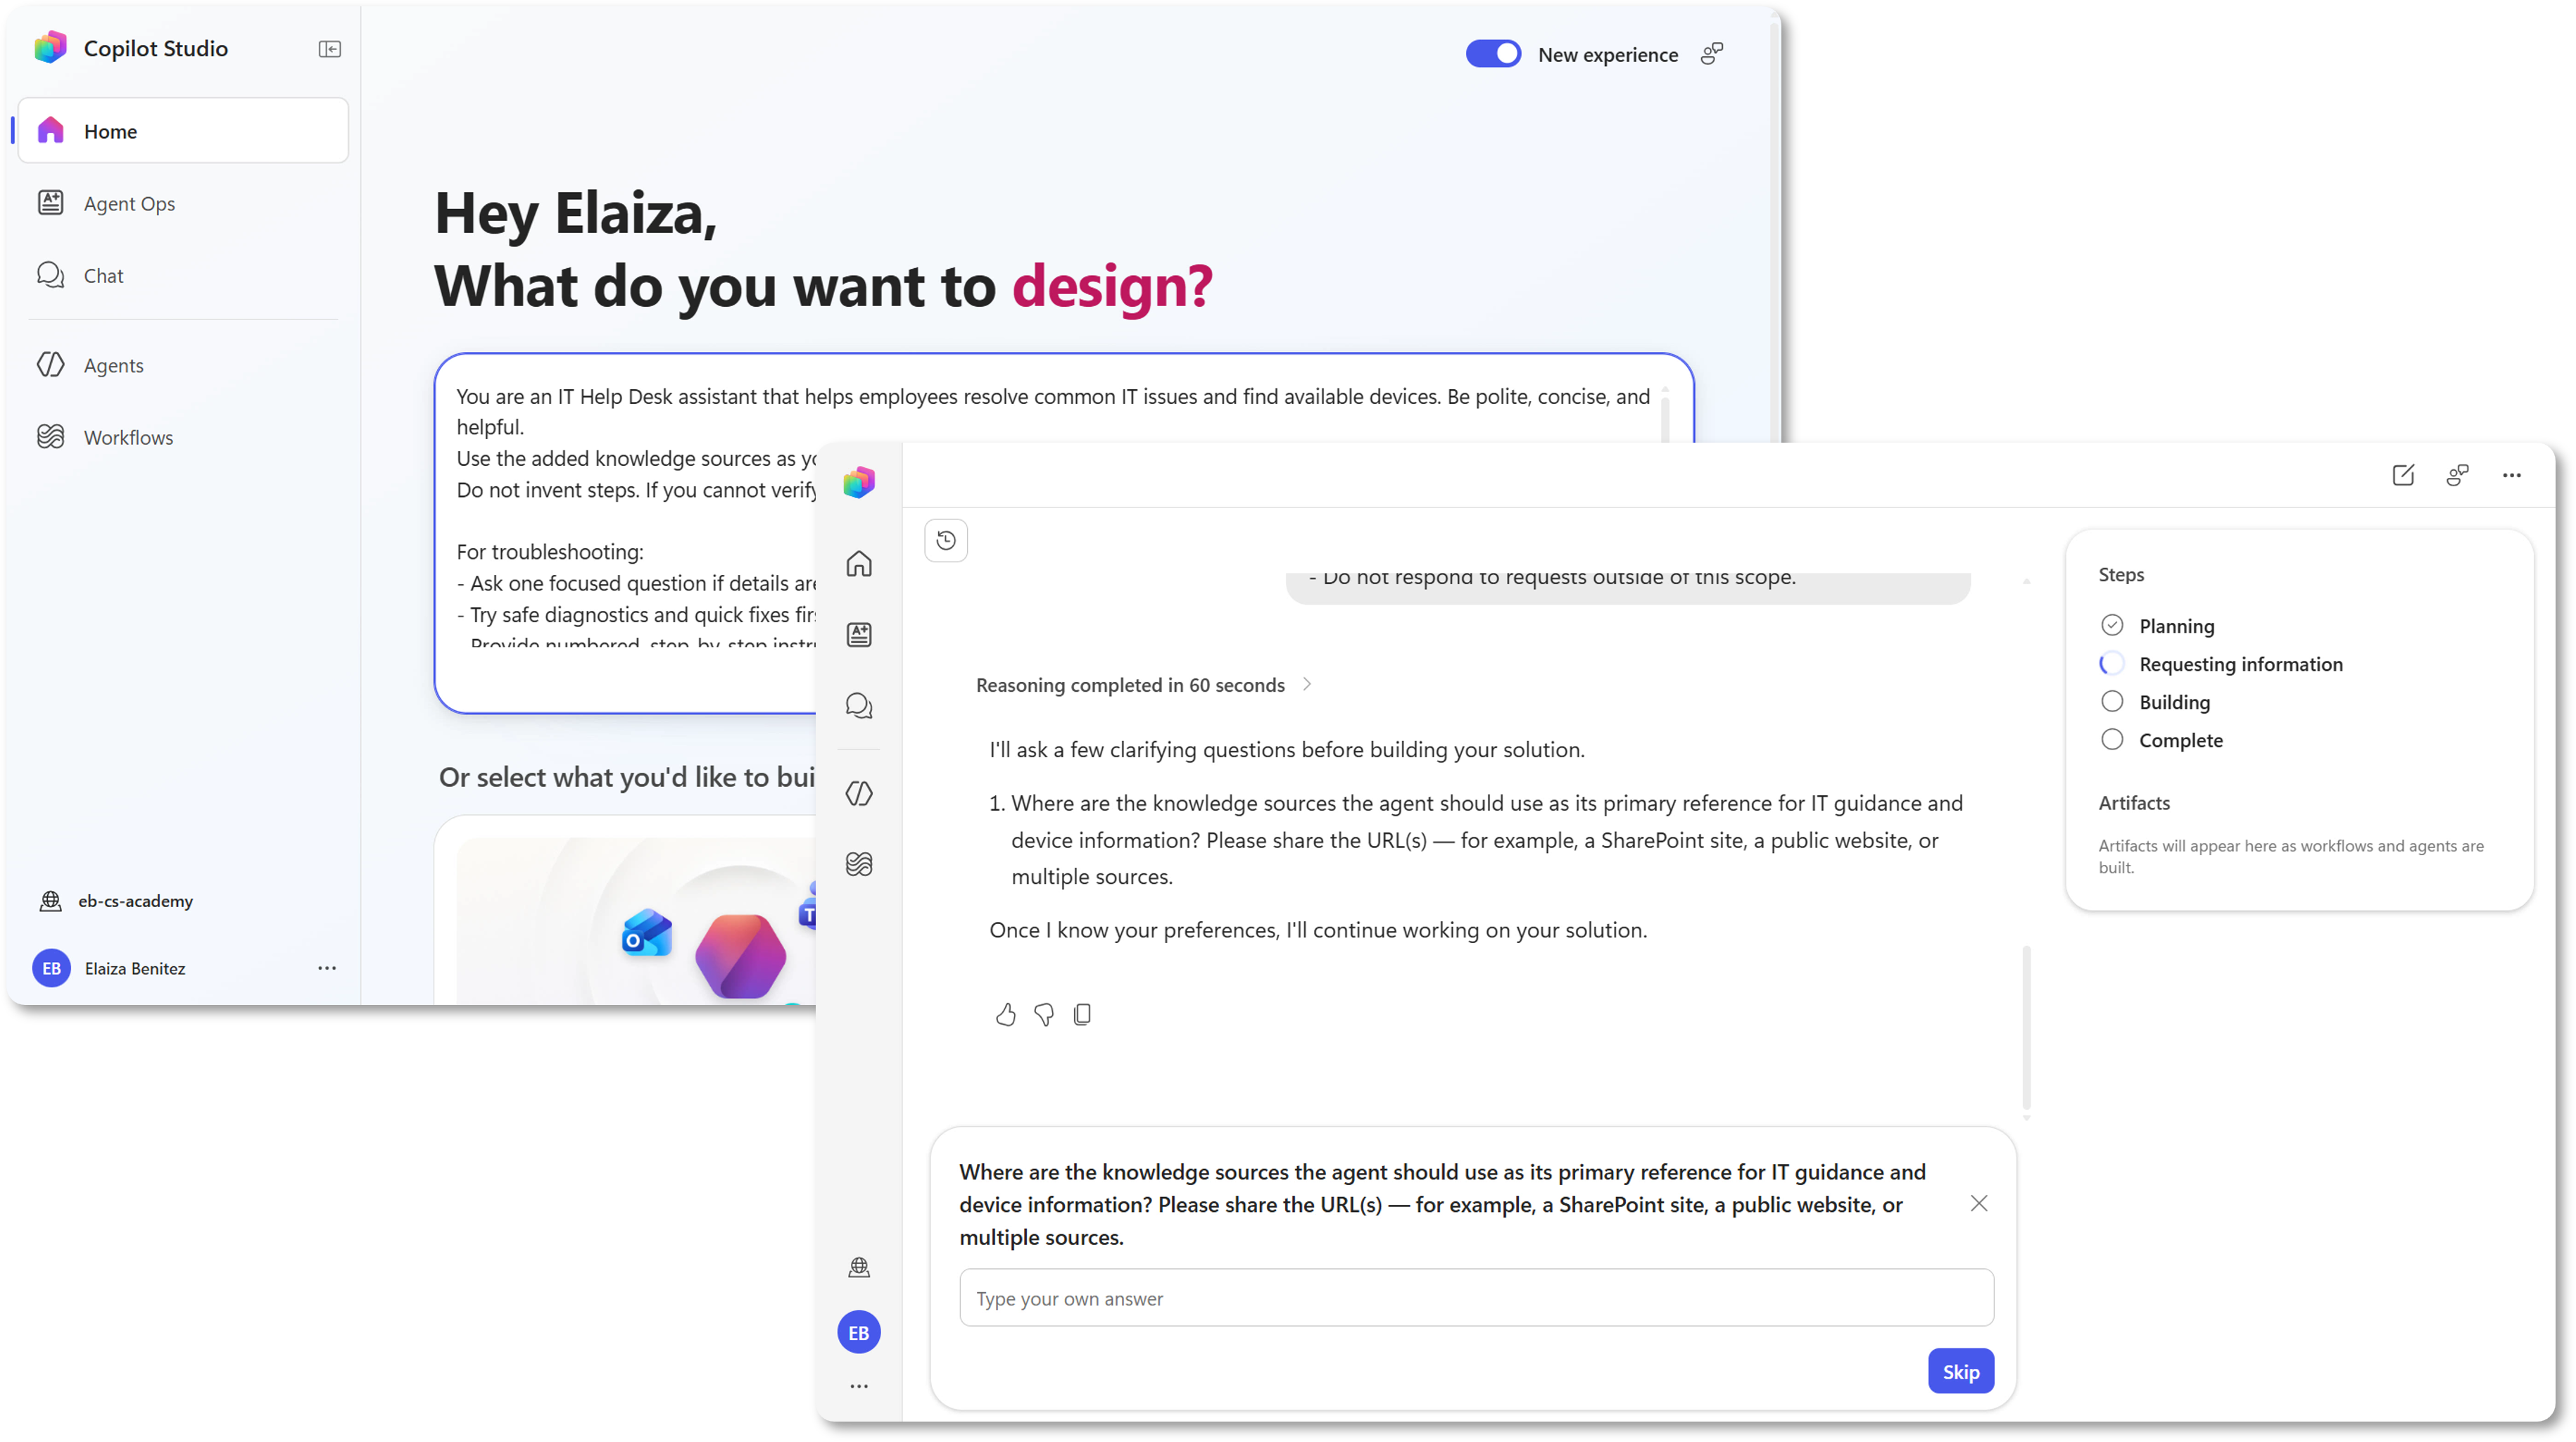The height and width of the screenshot is (1442, 2576).
Task: Click the Outlook icon in the card thumbnail
Action: click(646, 933)
